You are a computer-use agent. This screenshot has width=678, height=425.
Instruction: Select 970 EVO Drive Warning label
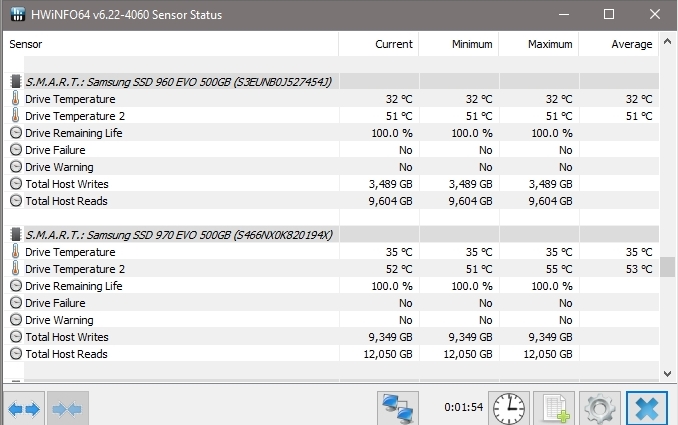point(59,320)
